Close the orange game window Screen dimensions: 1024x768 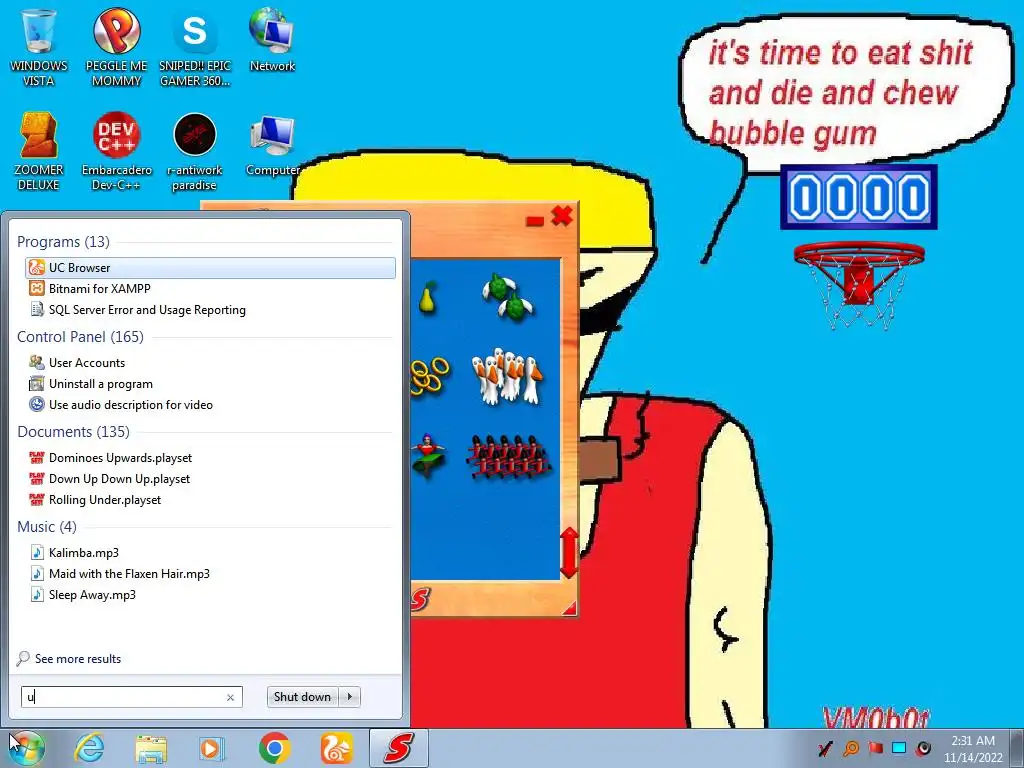pos(562,216)
